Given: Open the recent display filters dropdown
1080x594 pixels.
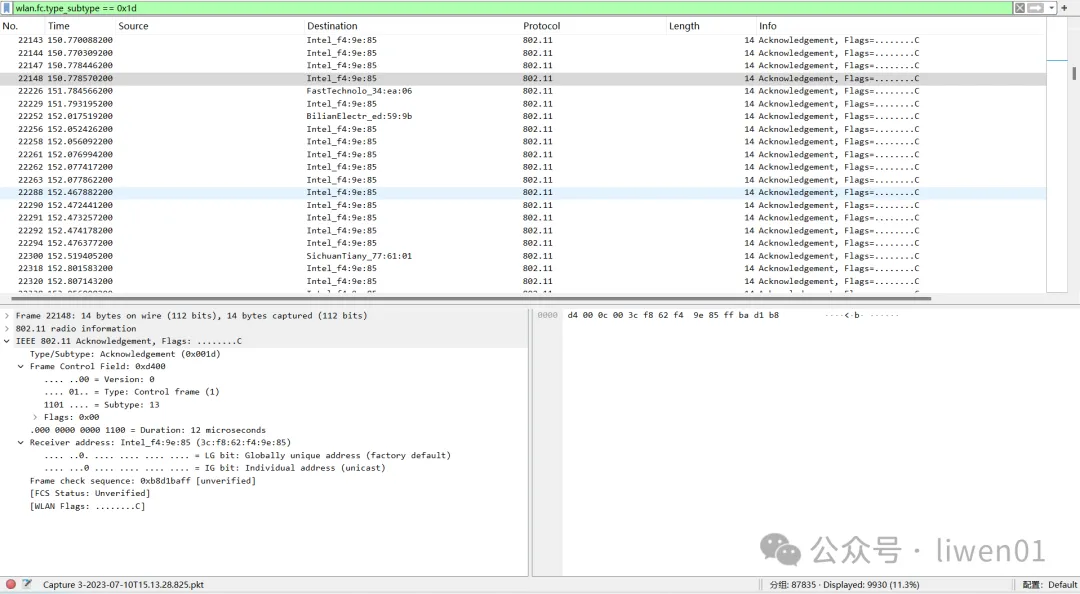Looking at the screenshot, I should click(1051, 8).
